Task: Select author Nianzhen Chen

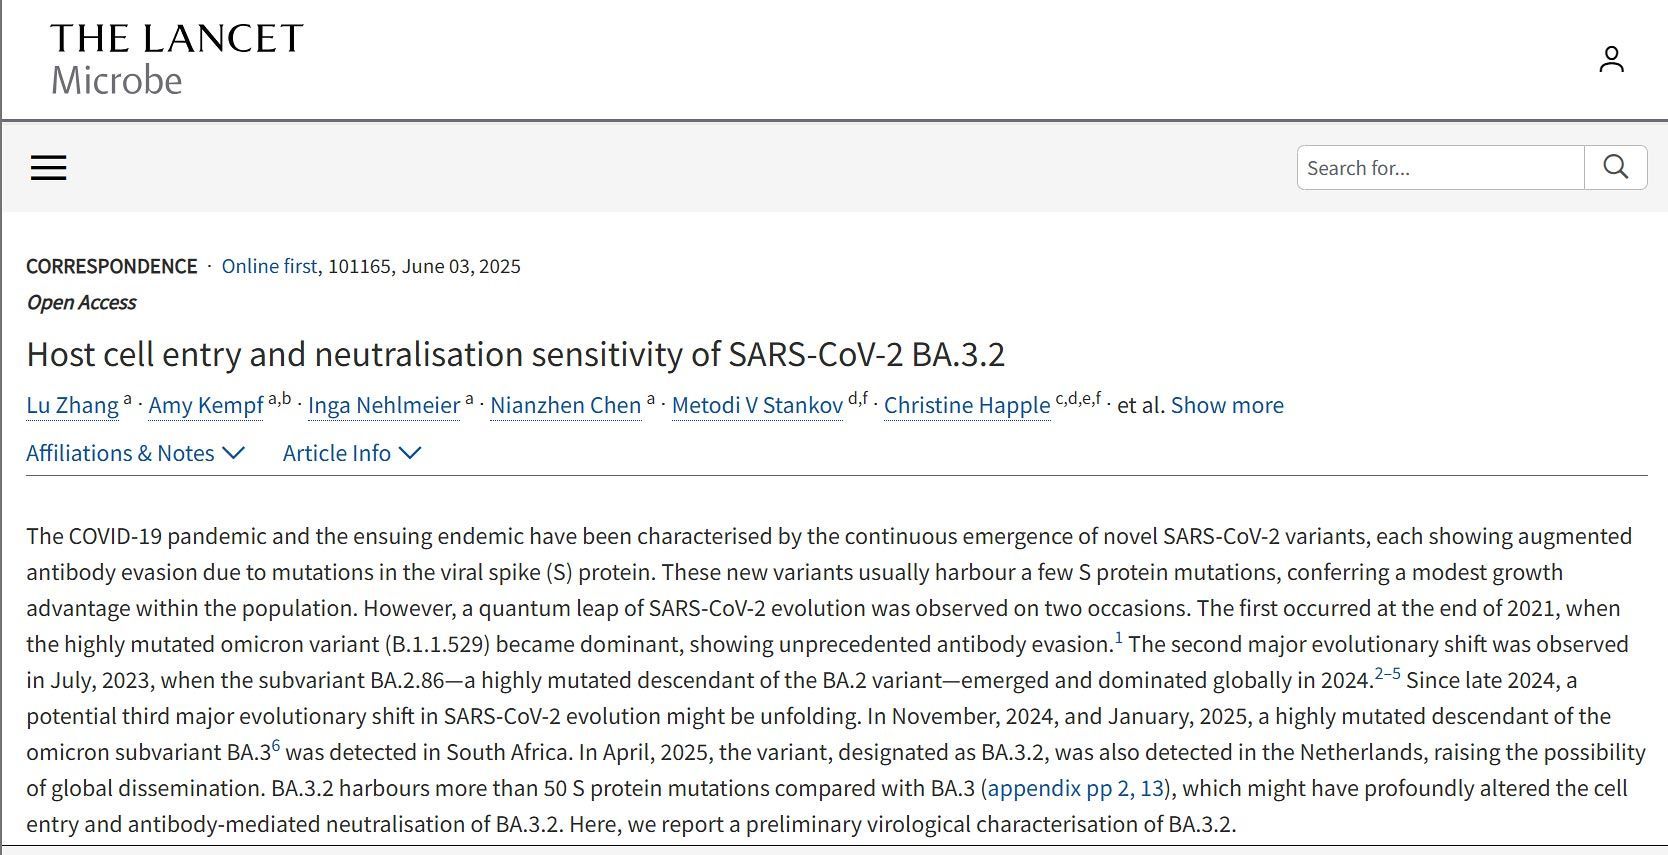Action: click(x=565, y=405)
